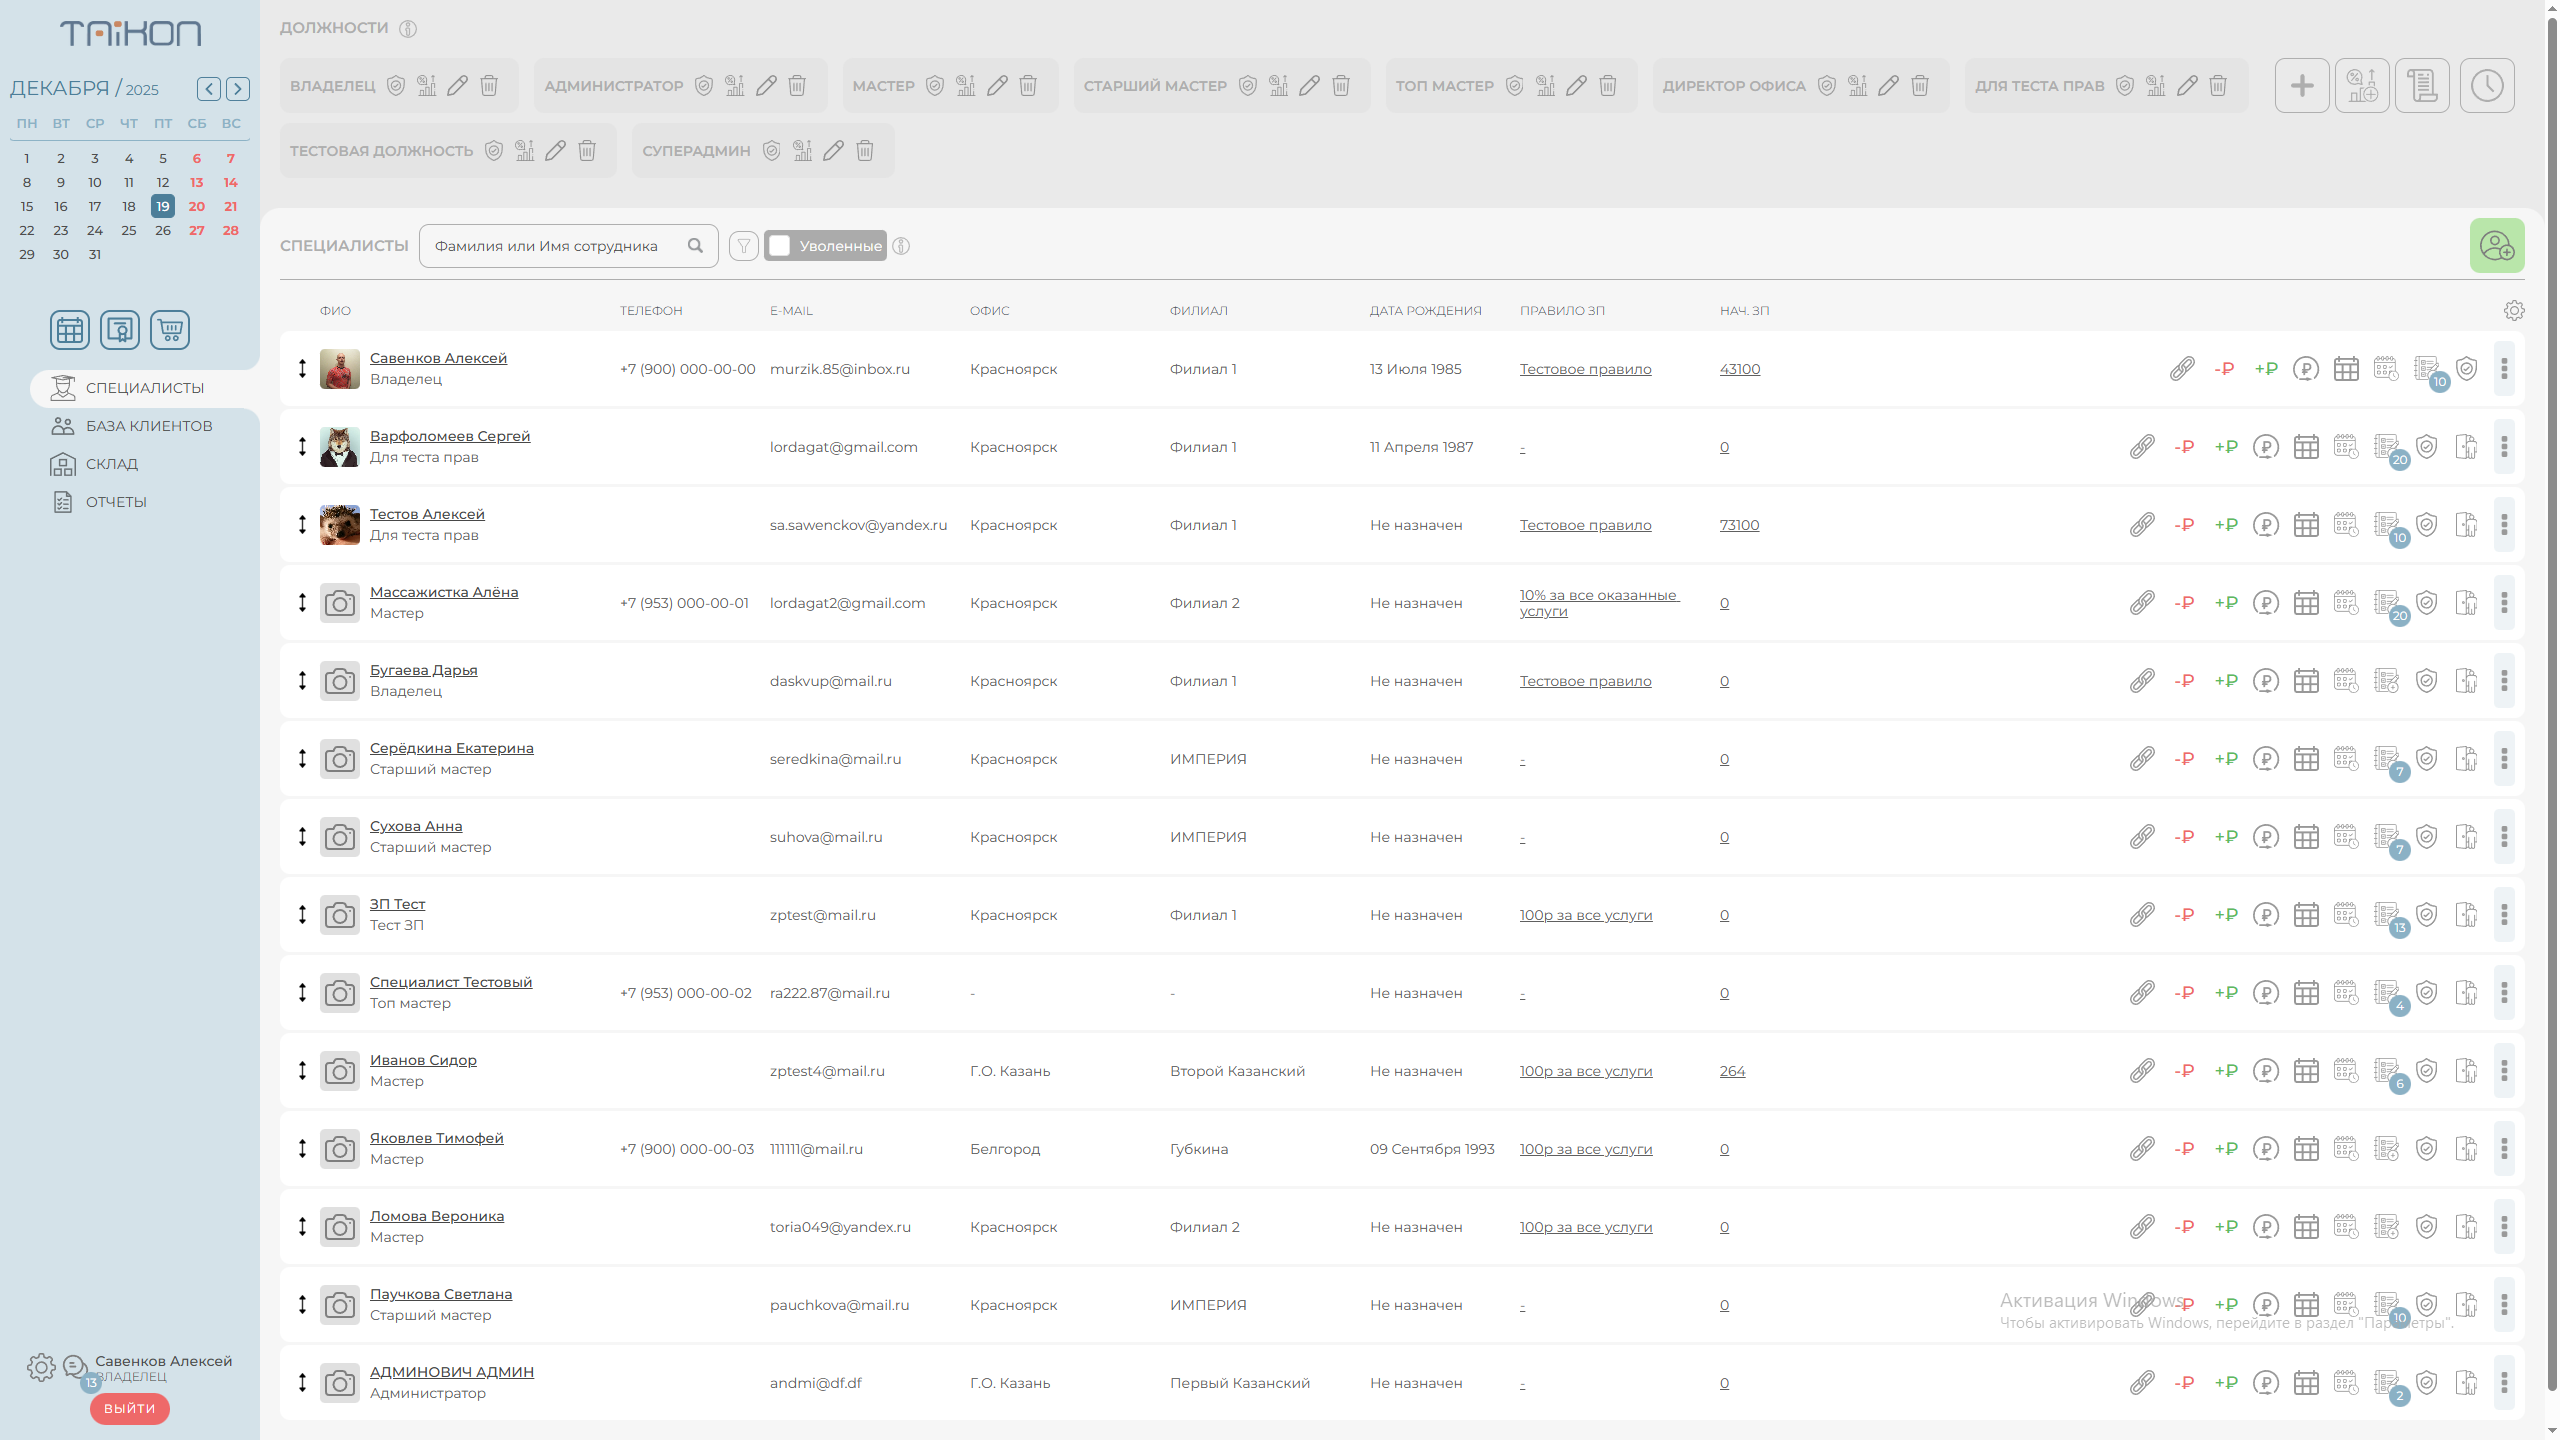Click salary value 264 for Иванов Сидор
The image size is (2560, 1440).
pos(1732,1071)
